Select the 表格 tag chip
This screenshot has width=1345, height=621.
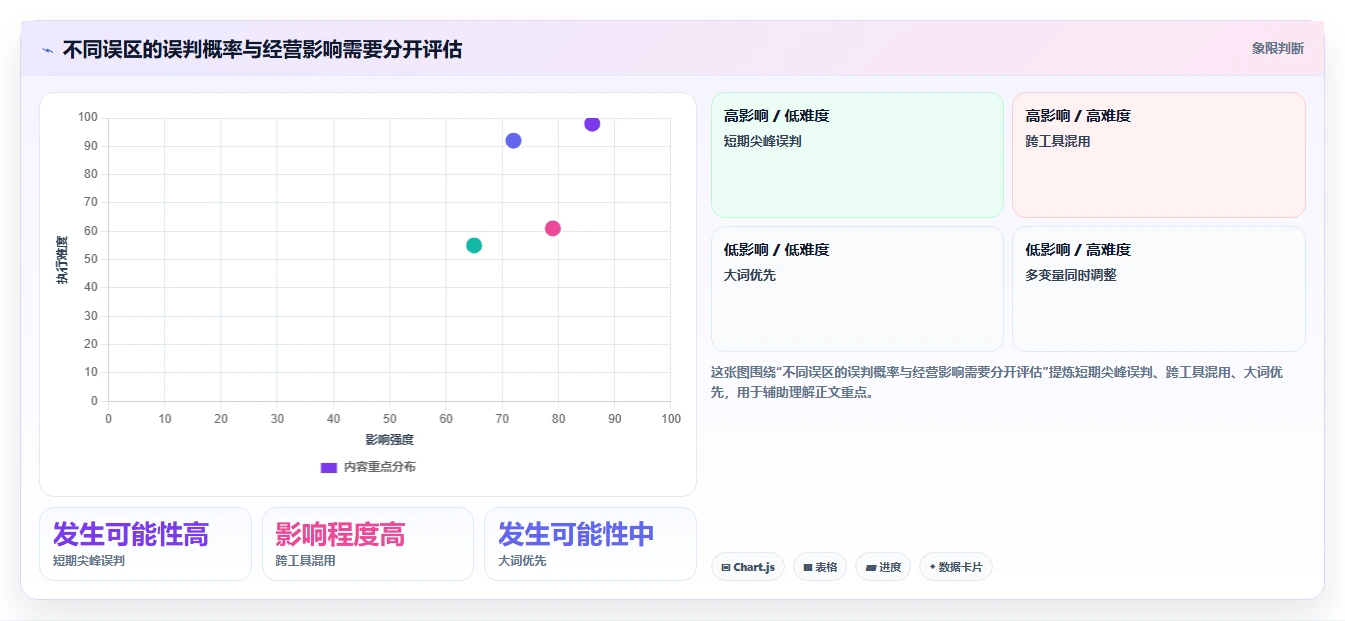click(820, 567)
